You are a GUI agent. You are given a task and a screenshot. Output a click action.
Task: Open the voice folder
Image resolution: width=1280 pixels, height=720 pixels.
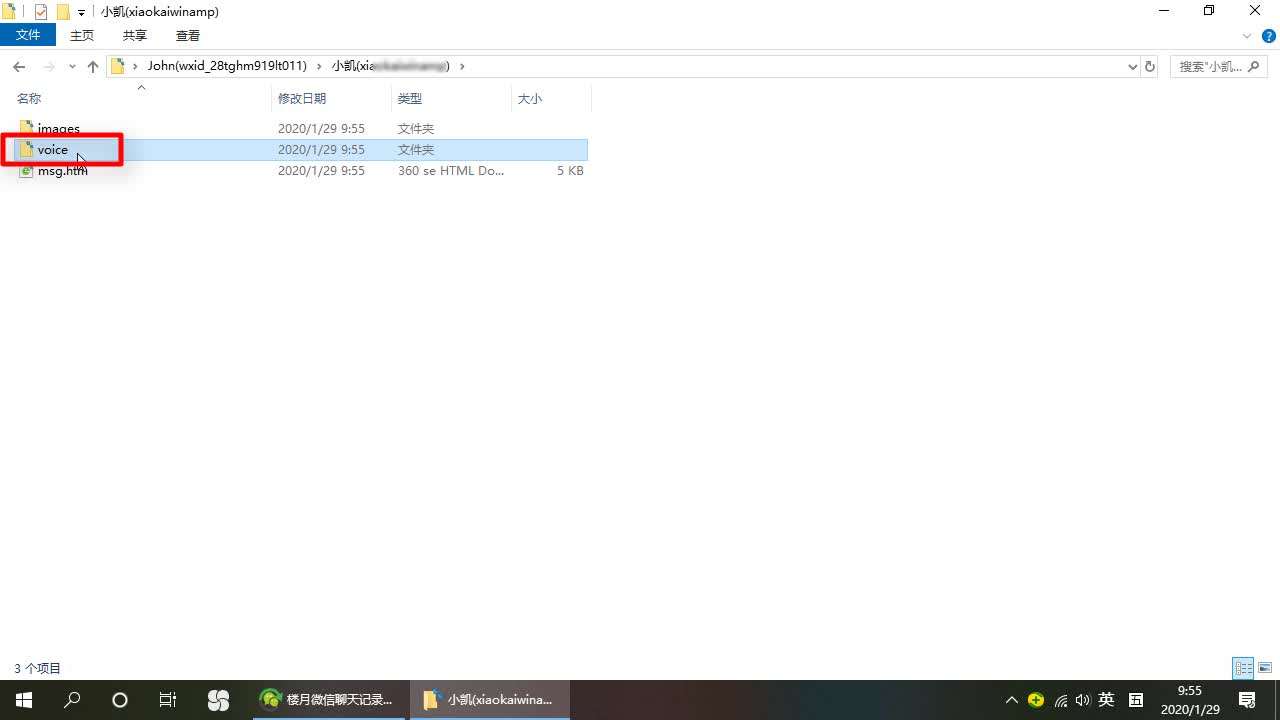tap(53, 150)
